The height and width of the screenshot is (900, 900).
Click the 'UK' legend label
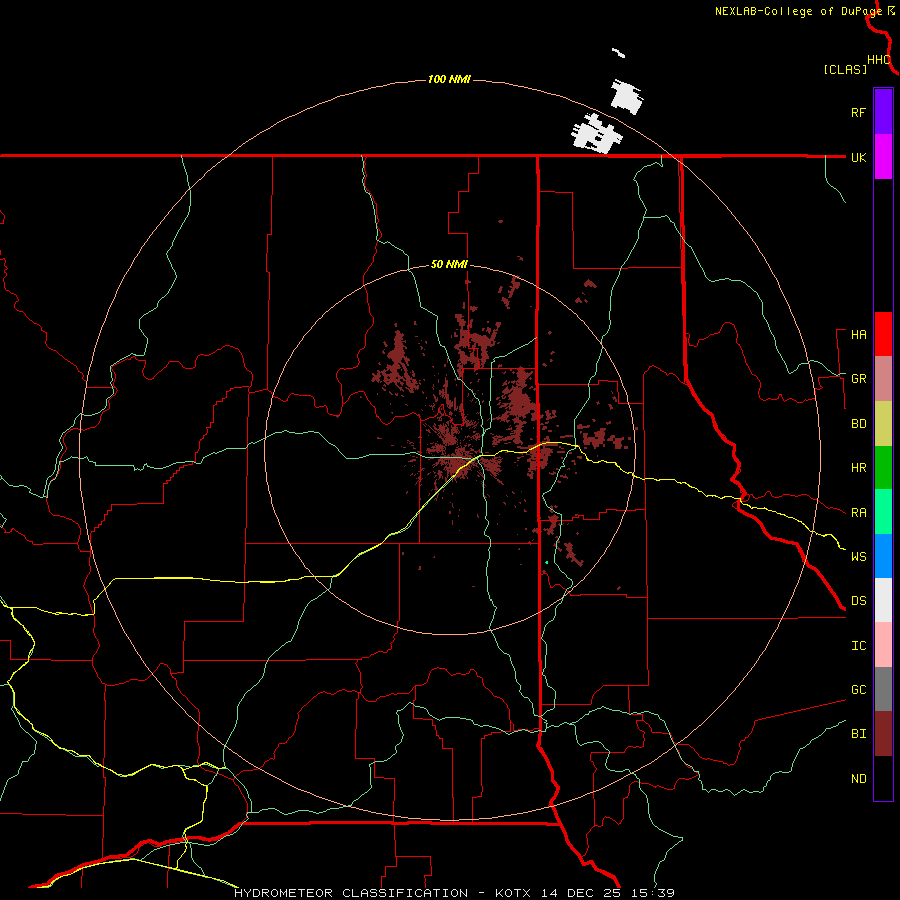[858, 157]
